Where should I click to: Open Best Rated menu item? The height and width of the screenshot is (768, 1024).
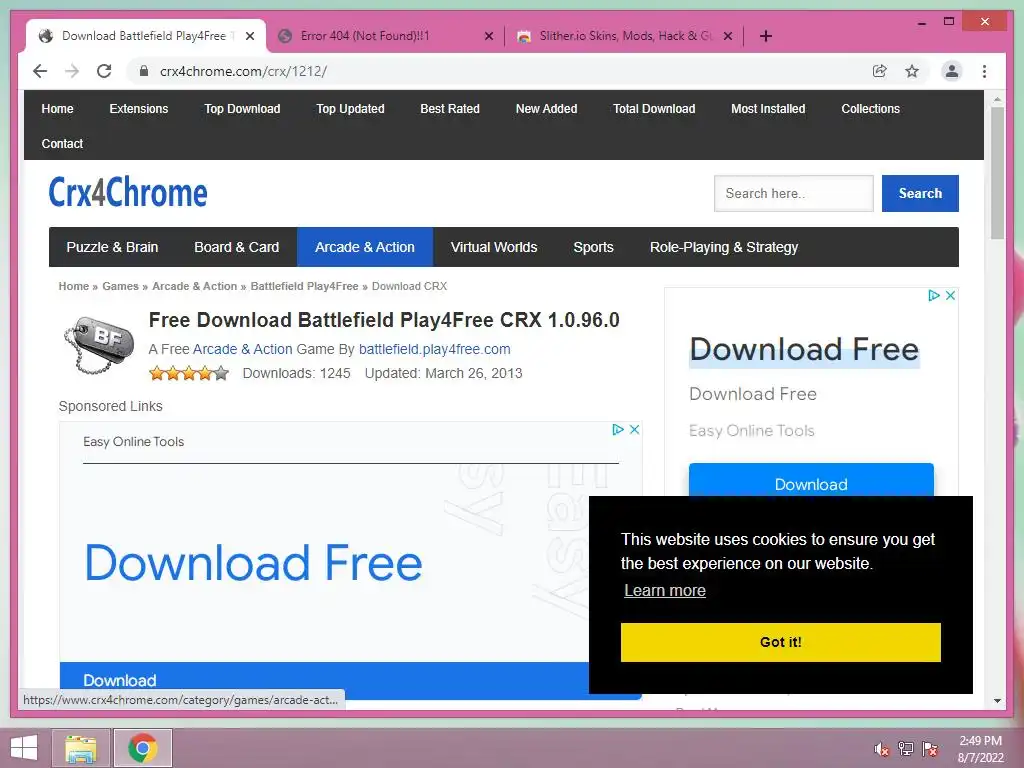coord(450,109)
